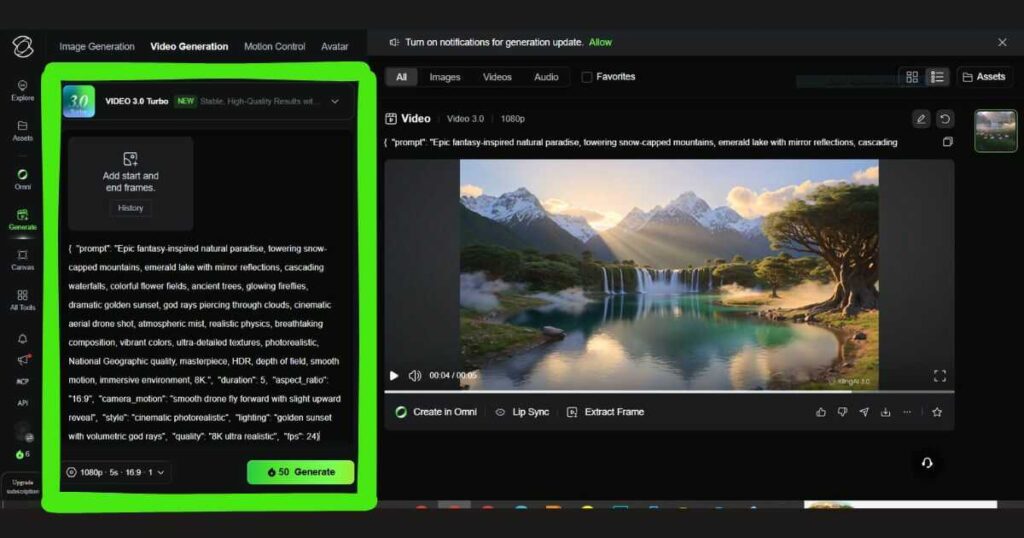Screen dimensions: 1024x538
Task: Switch to grid view layout
Action: tap(912, 77)
